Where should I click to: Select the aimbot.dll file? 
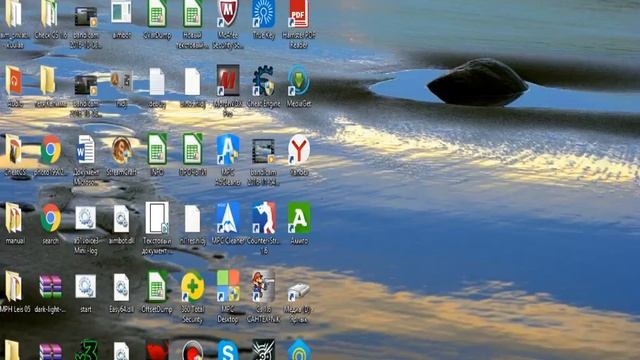(121, 219)
